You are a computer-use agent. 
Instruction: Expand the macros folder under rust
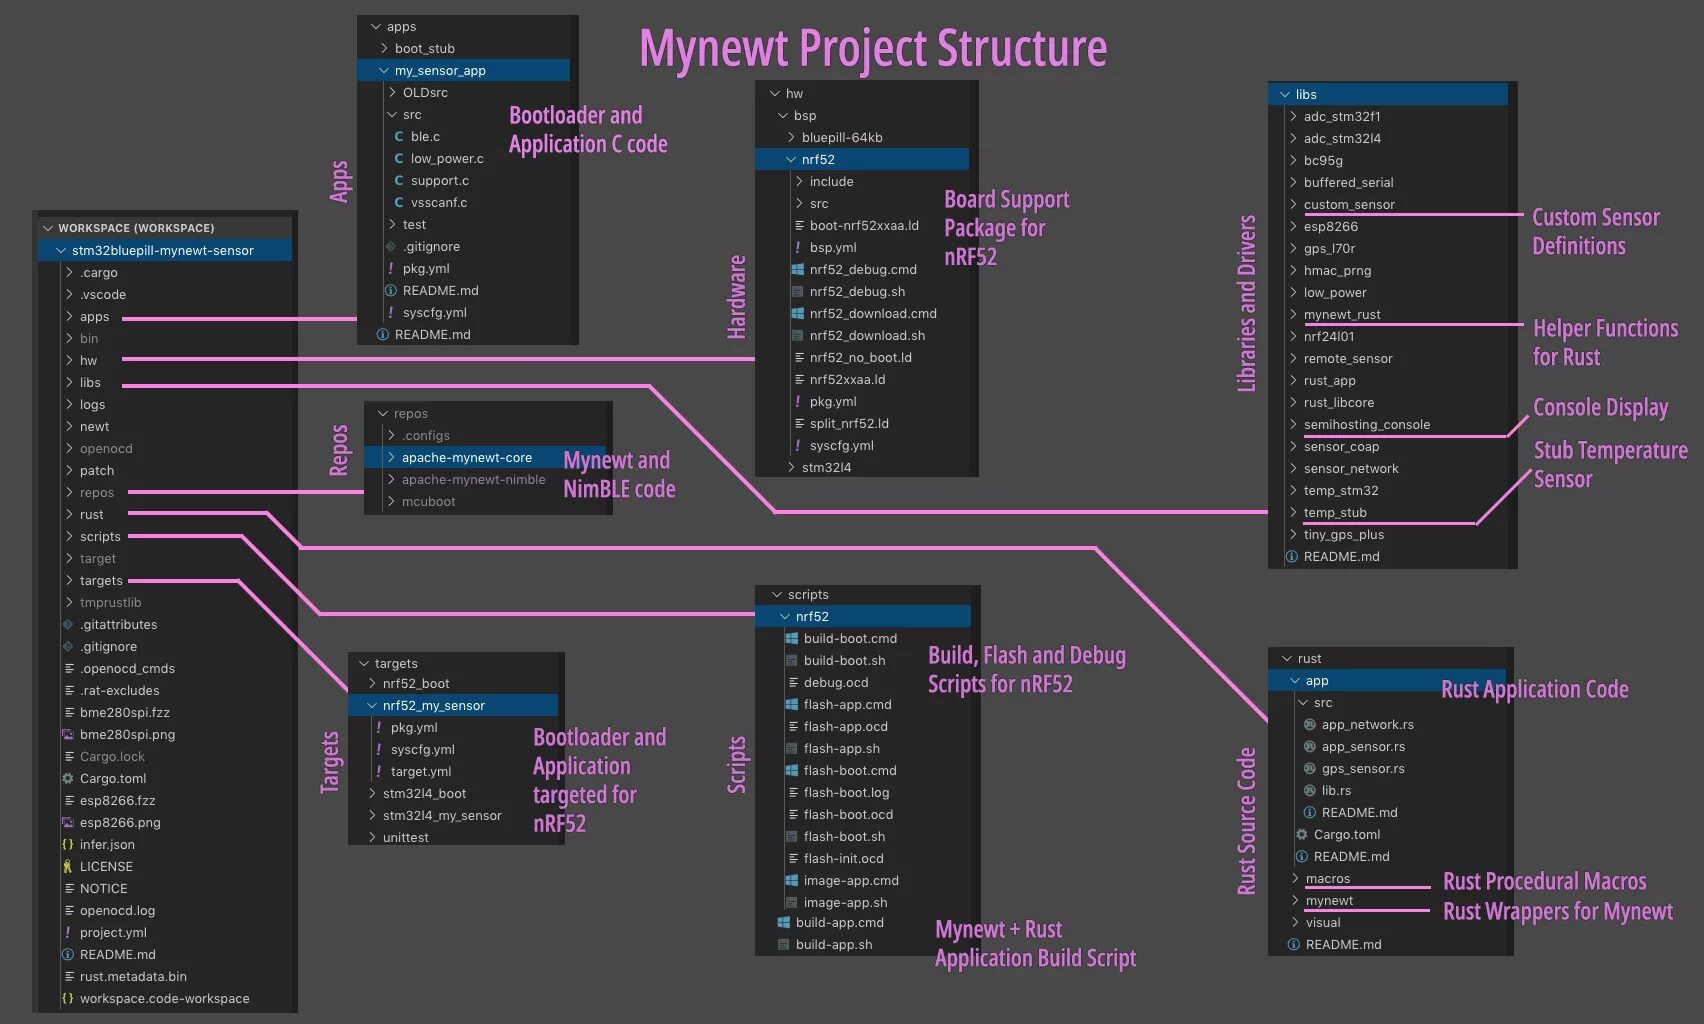pos(1295,878)
